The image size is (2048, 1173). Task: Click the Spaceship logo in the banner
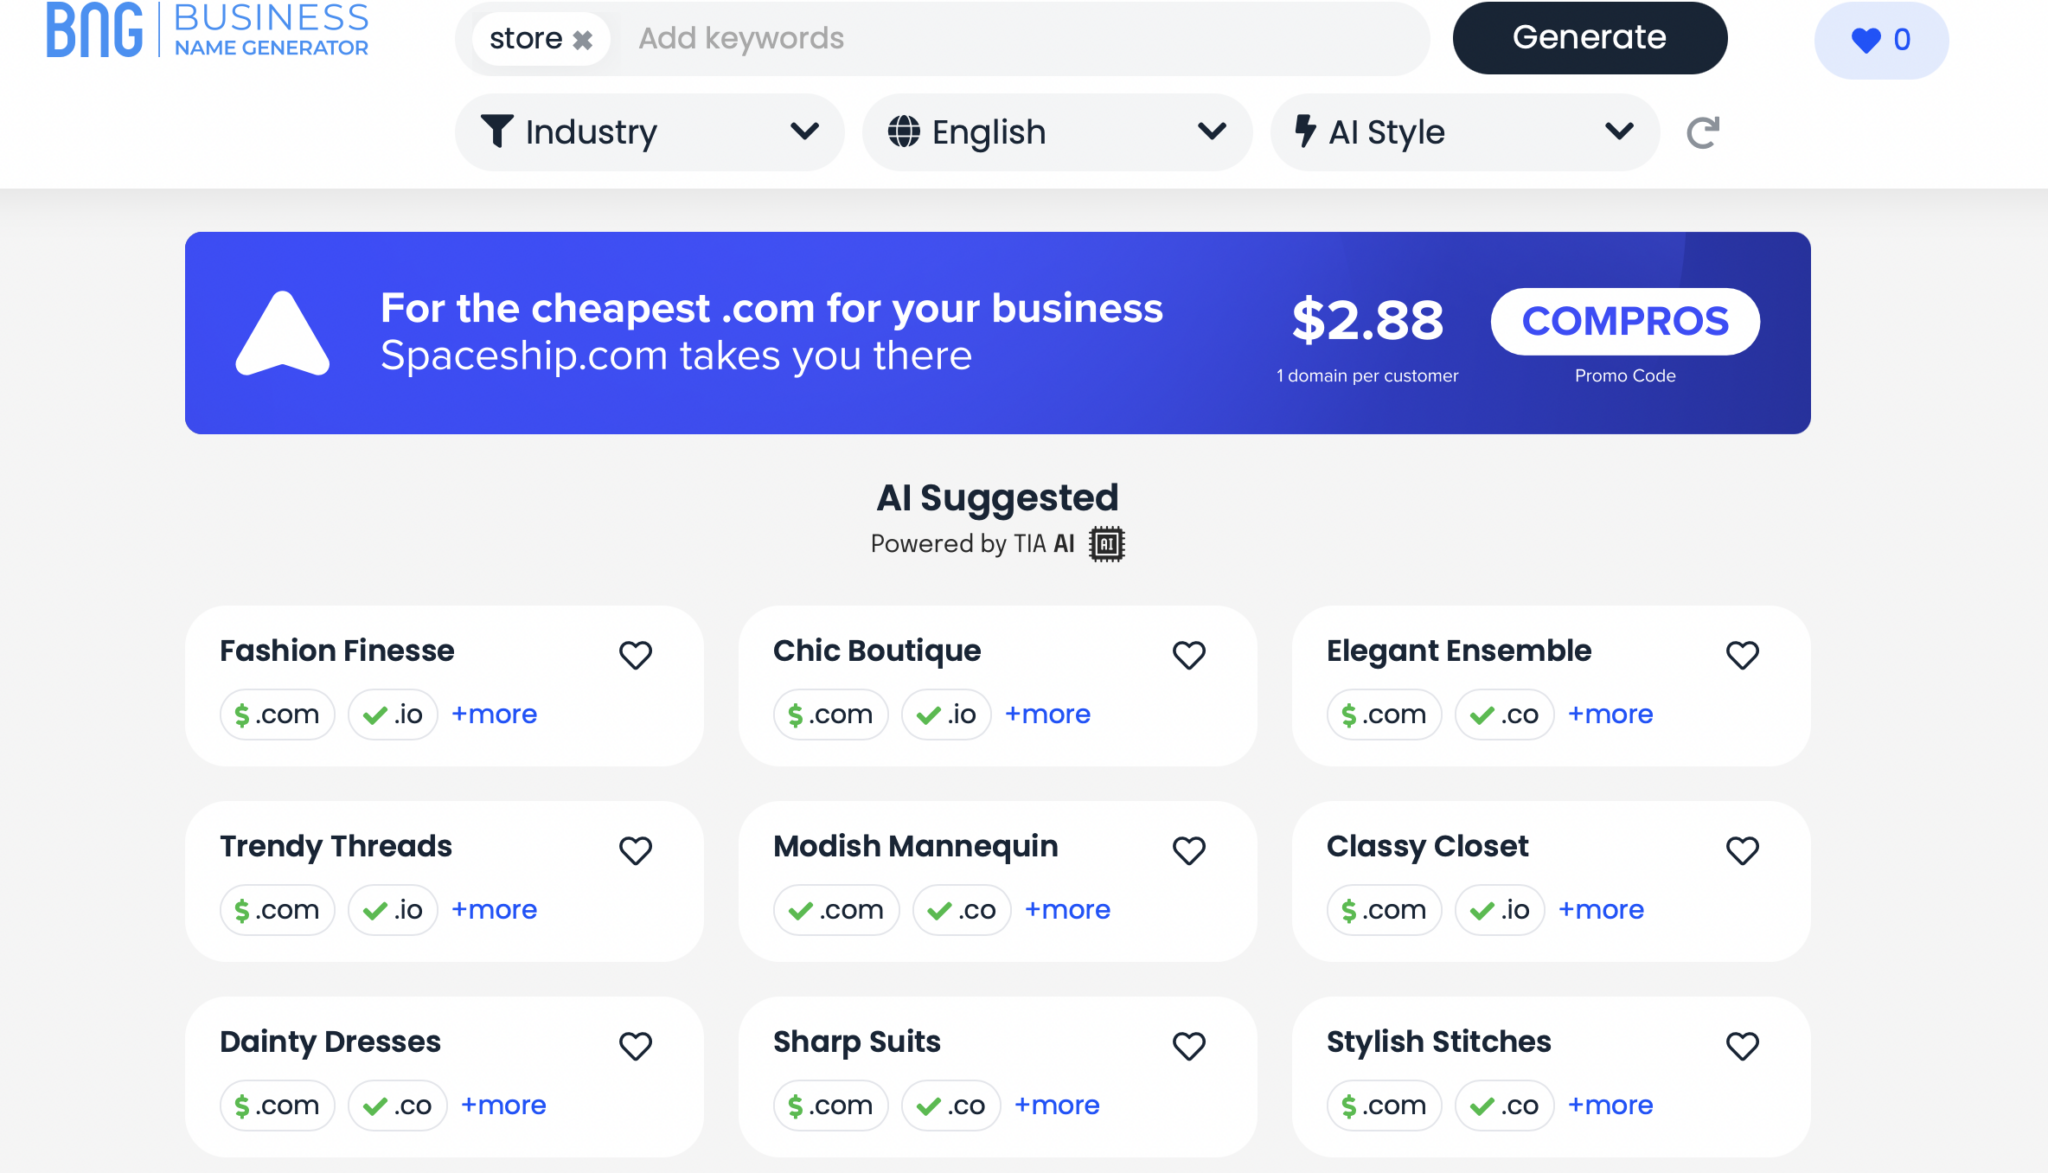(281, 333)
